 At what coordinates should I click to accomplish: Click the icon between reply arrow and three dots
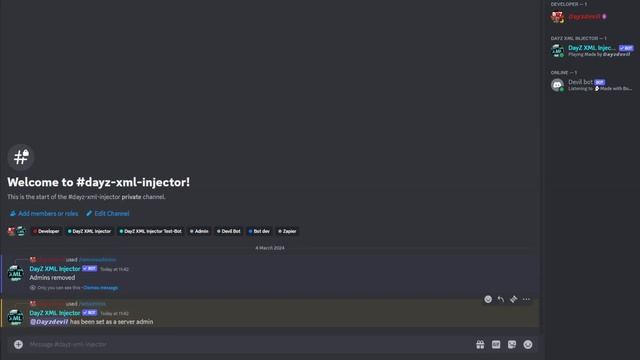coord(513,299)
